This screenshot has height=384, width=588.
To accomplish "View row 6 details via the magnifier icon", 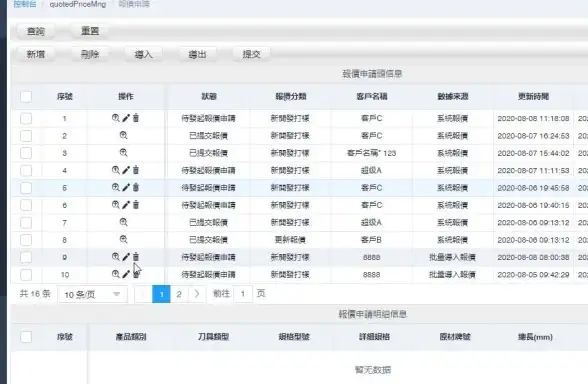I will click(x=116, y=205).
